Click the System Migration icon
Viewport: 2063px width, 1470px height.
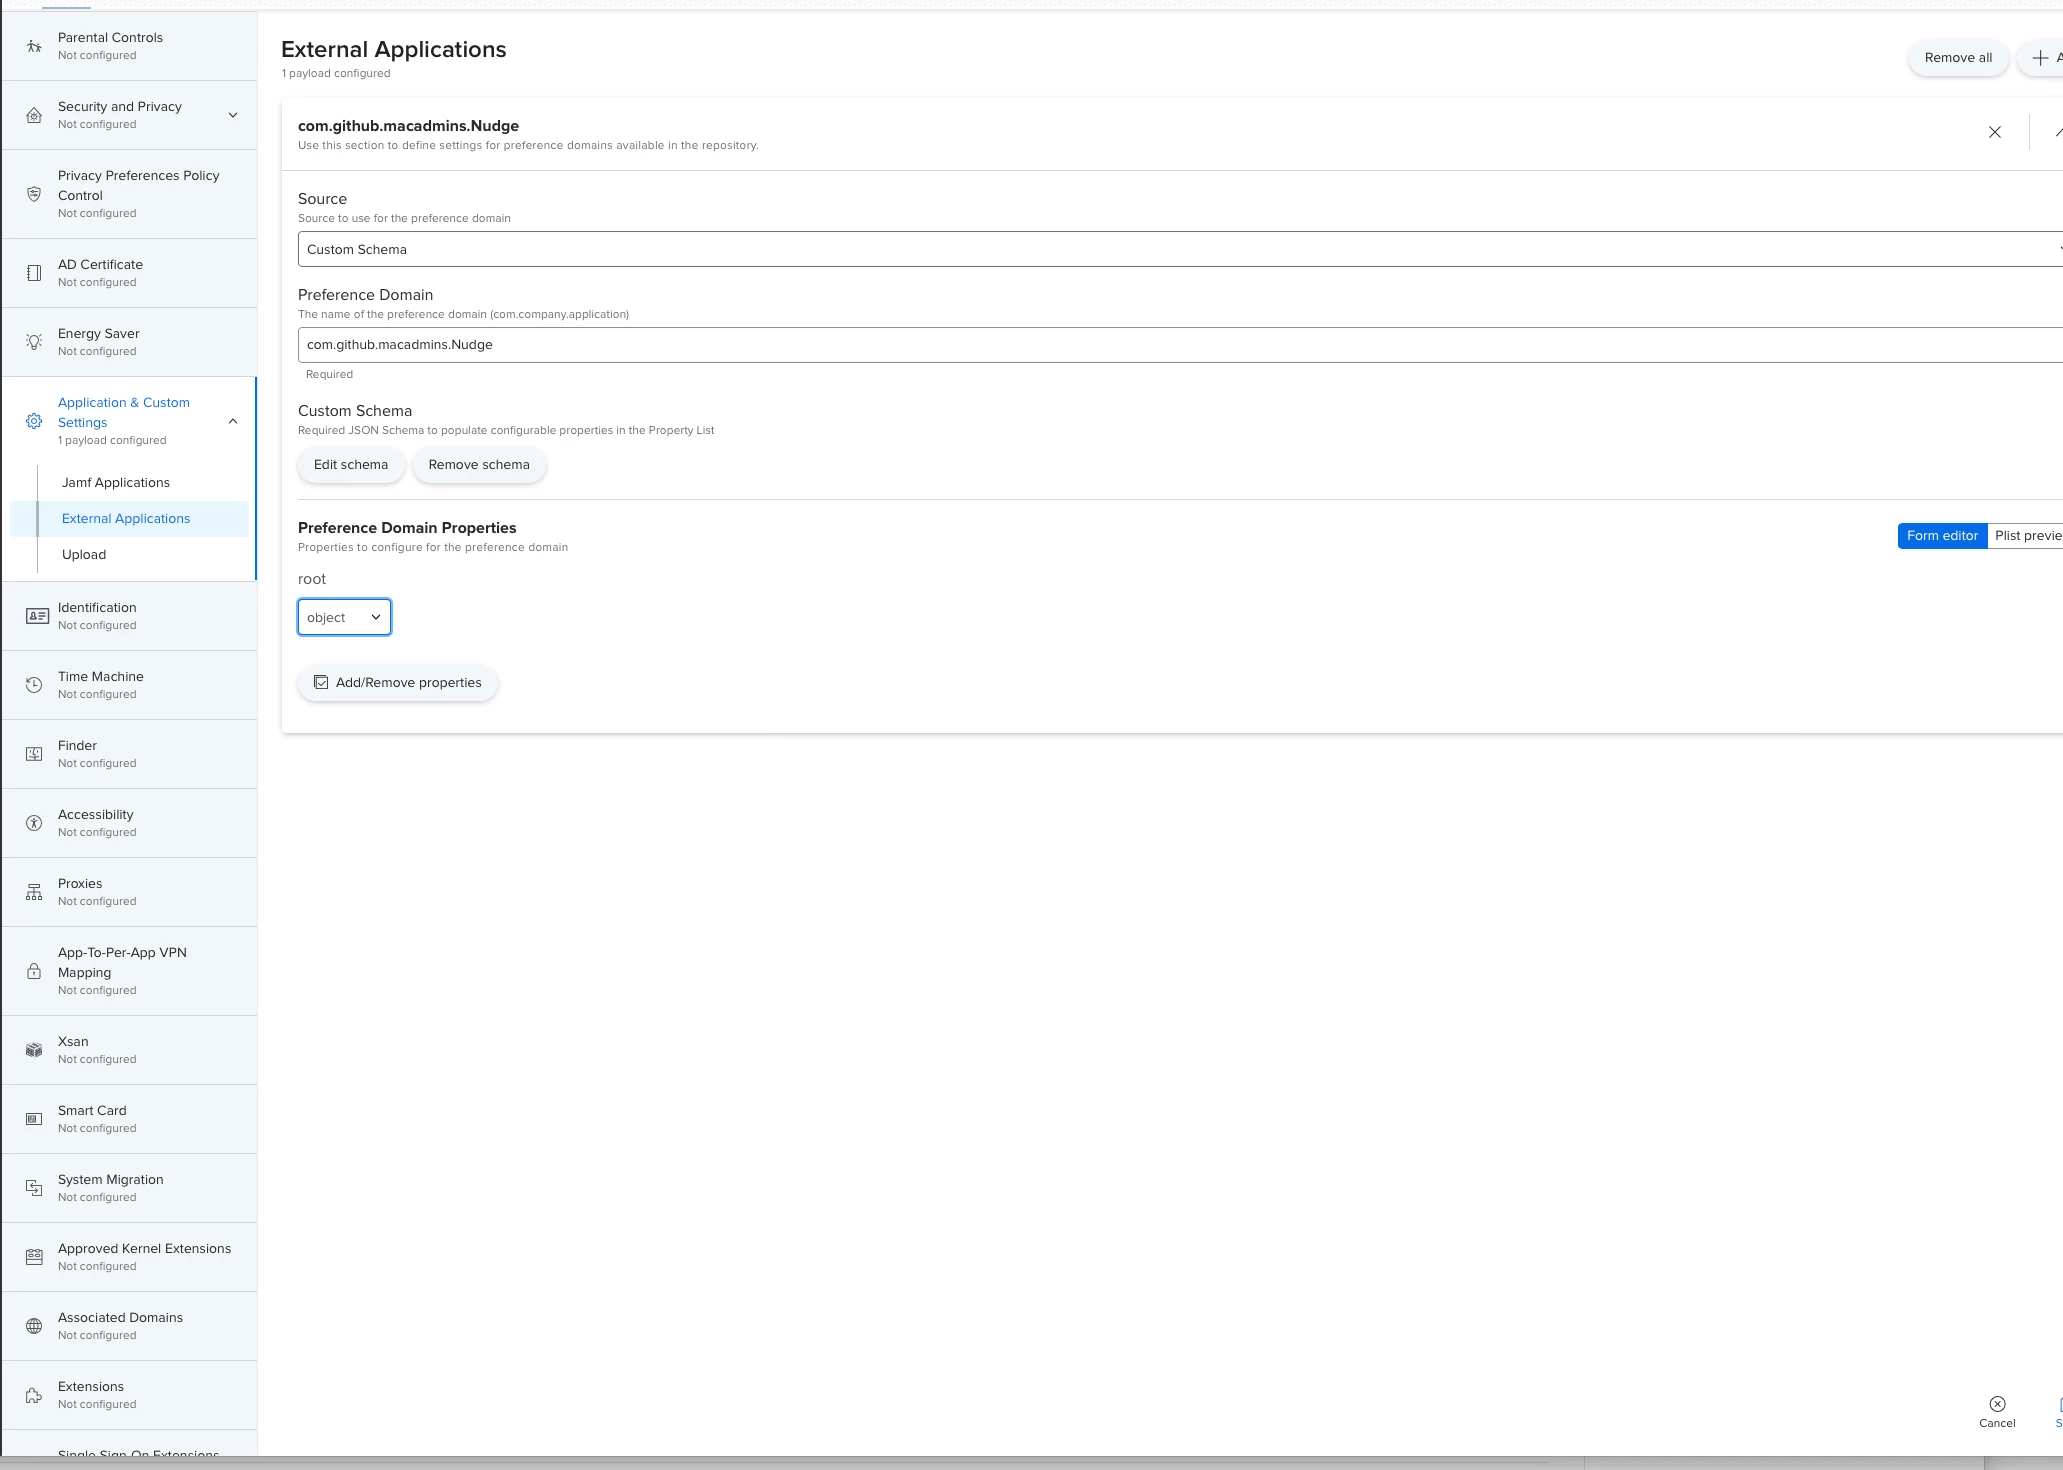pyautogui.click(x=34, y=1188)
